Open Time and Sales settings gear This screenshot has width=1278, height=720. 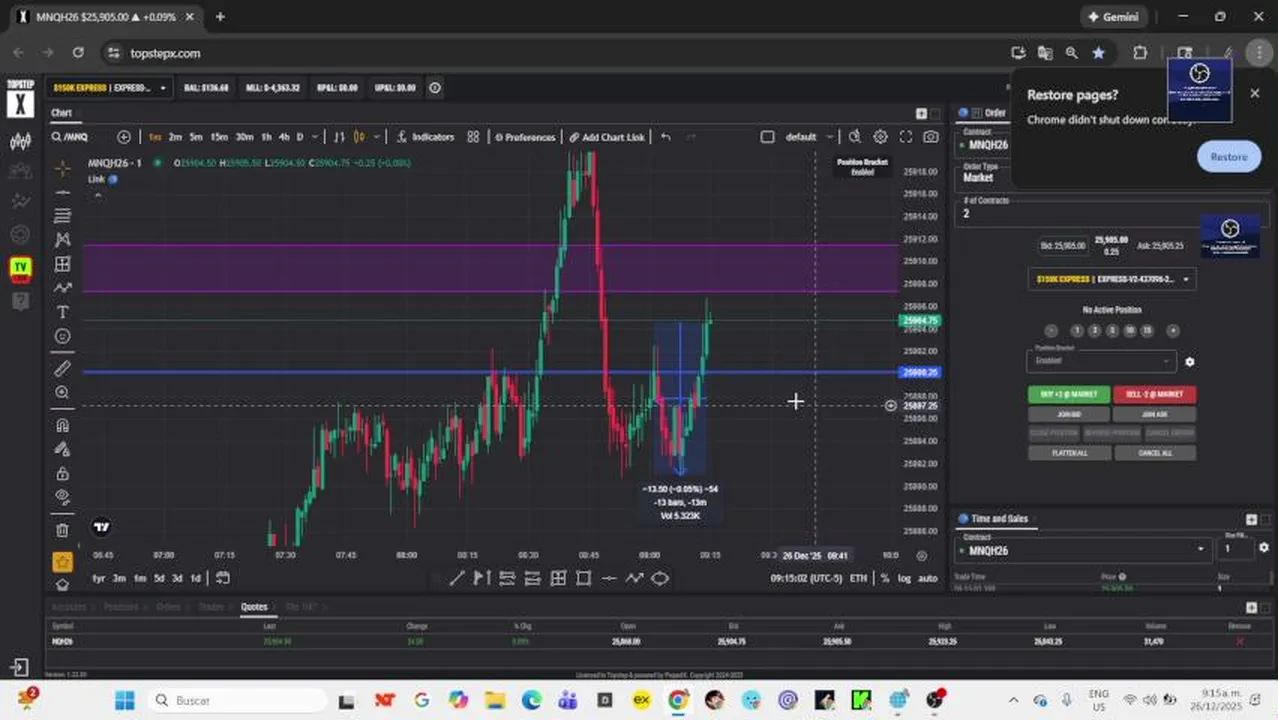(x=1264, y=548)
